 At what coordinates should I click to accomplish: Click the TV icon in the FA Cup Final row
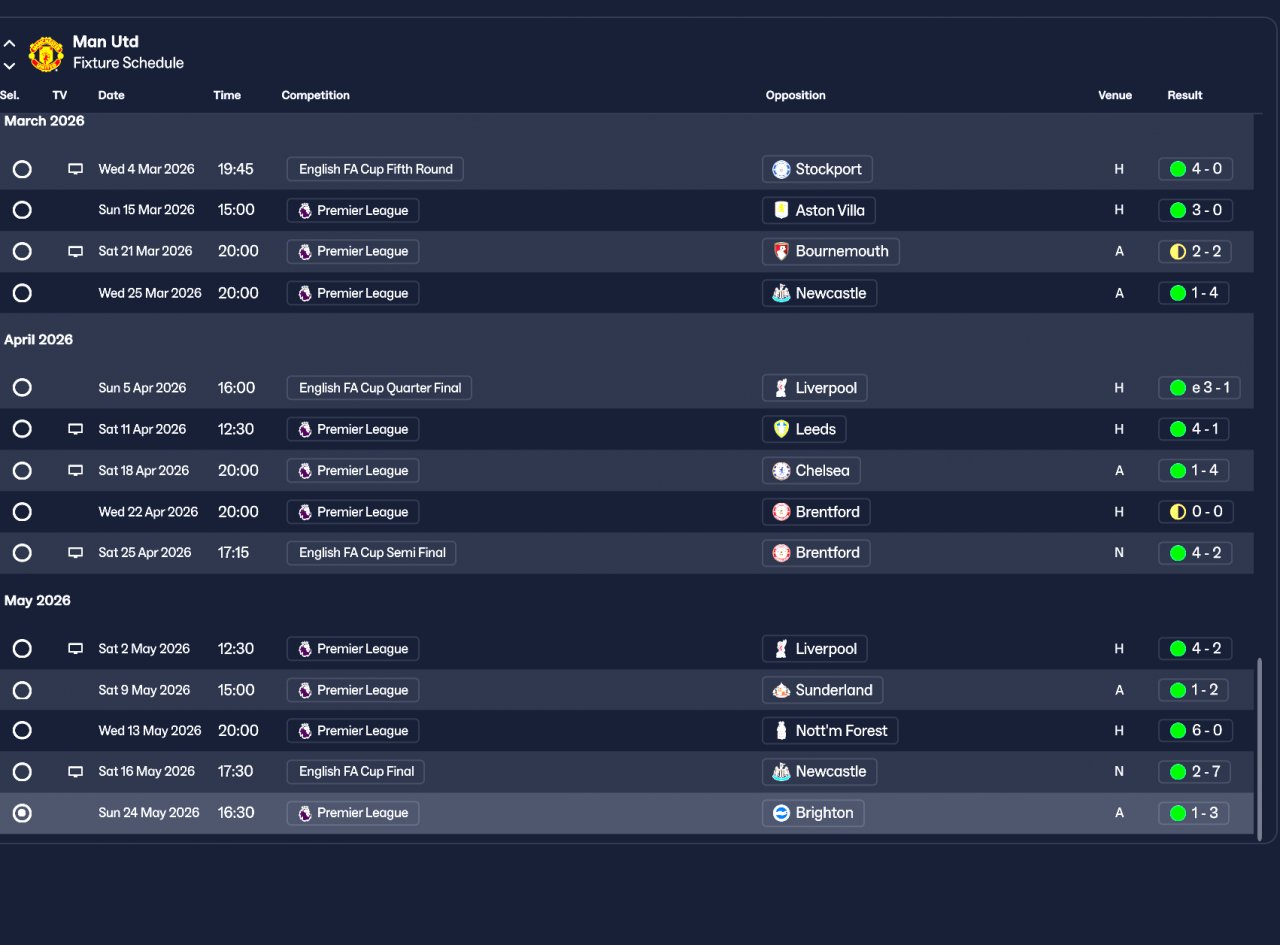pos(75,771)
